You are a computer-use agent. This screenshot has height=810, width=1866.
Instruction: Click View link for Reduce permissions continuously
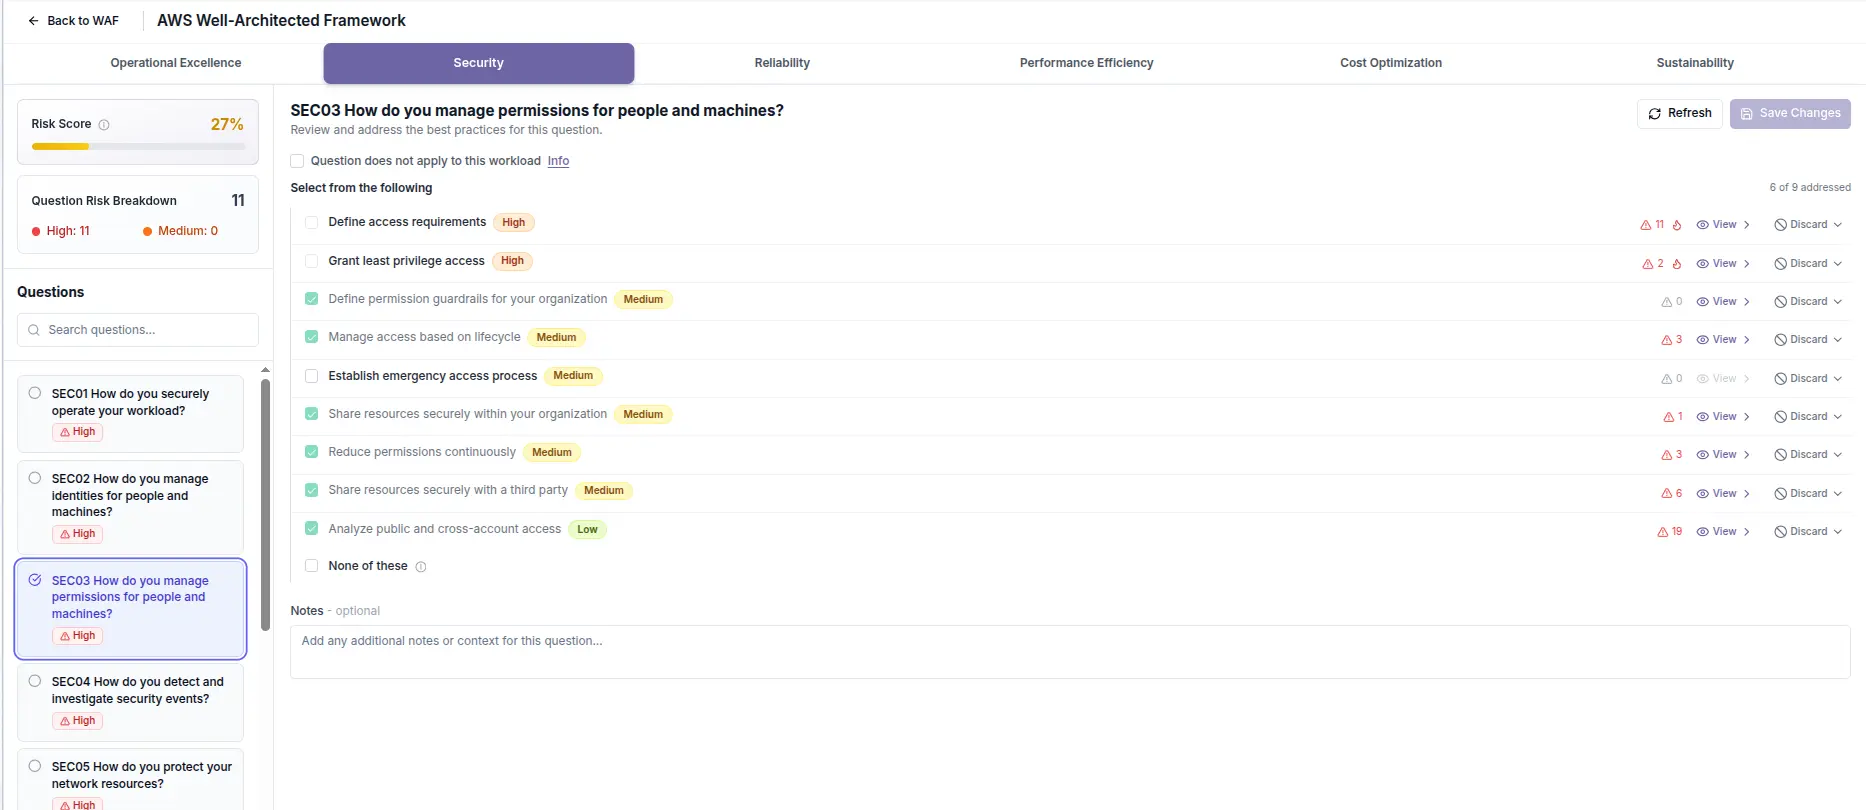[x=1724, y=455]
